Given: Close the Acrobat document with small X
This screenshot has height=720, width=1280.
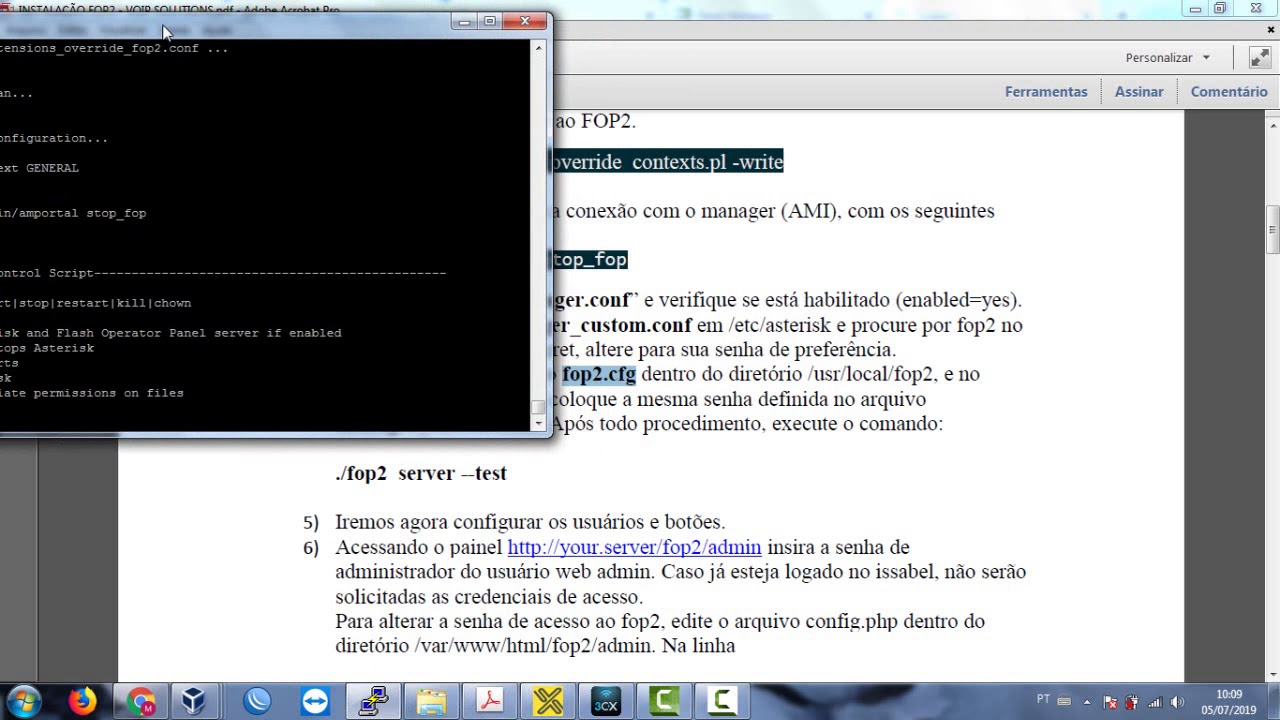Looking at the screenshot, I should (x=1271, y=30).
